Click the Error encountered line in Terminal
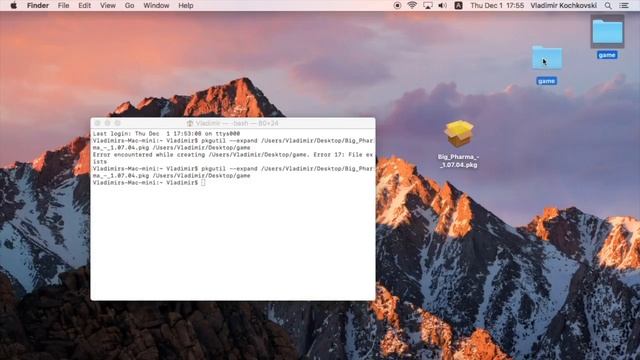 (x=233, y=158)
